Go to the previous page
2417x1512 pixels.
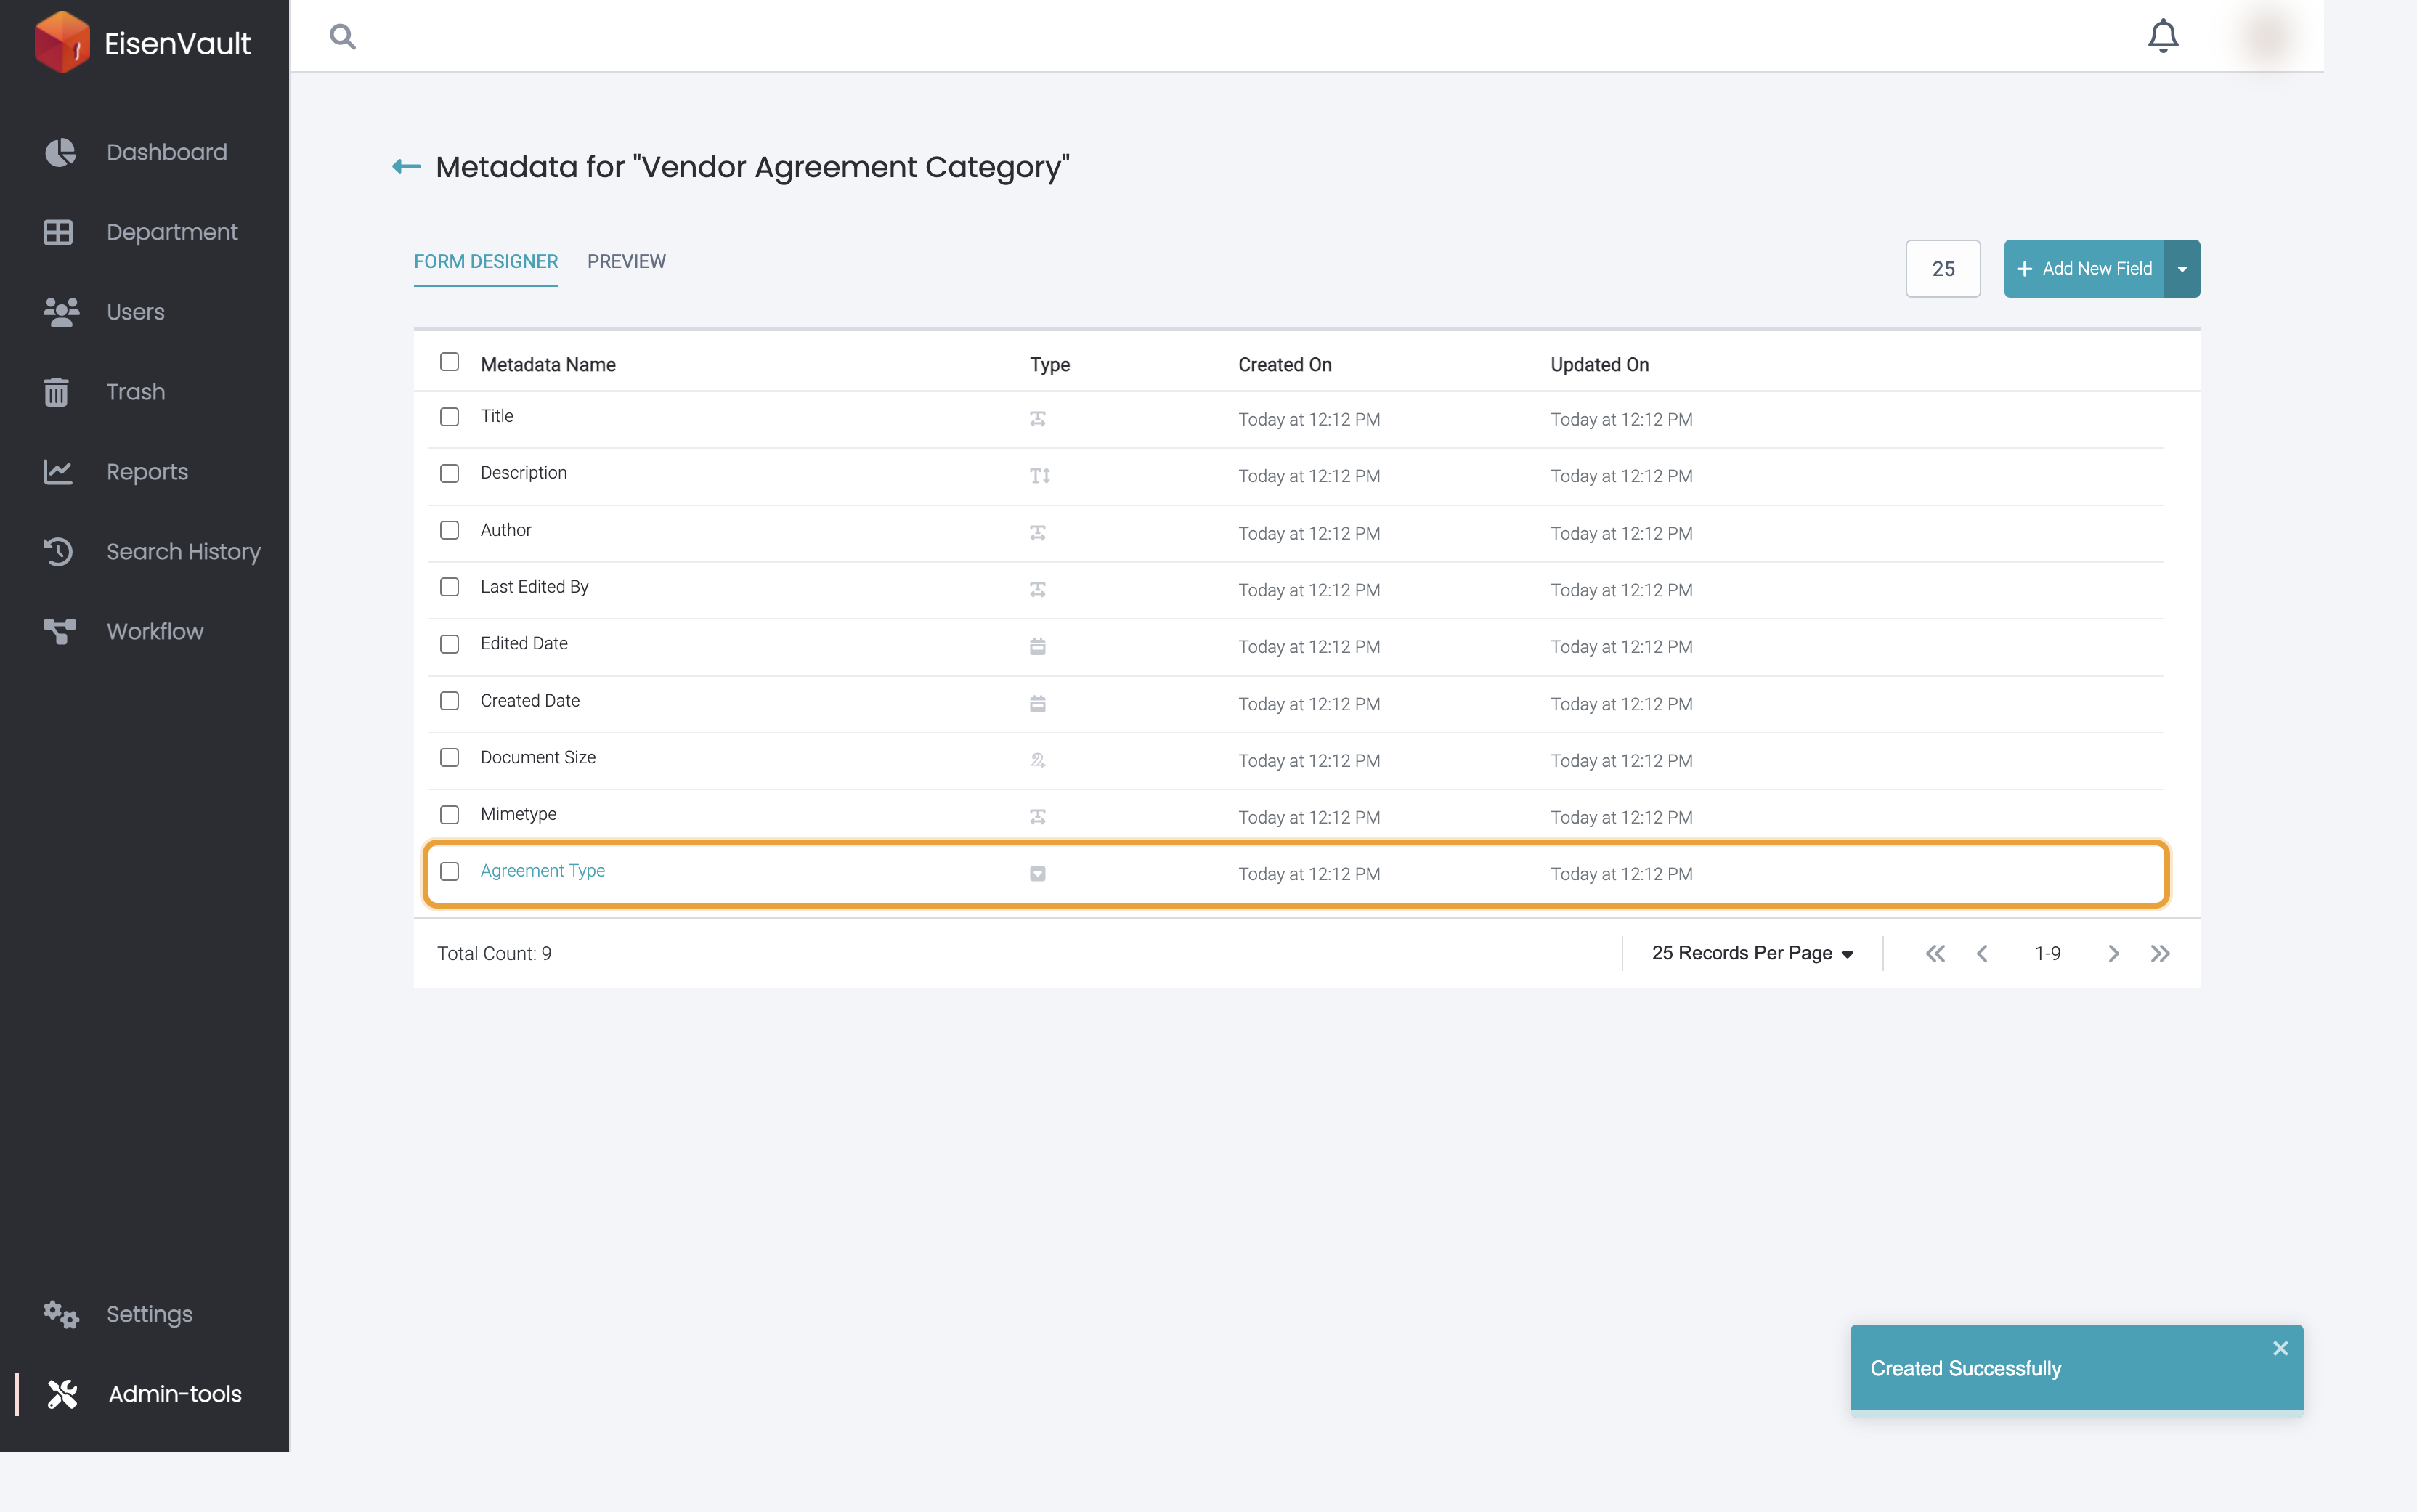click(x=1982, y=954)
